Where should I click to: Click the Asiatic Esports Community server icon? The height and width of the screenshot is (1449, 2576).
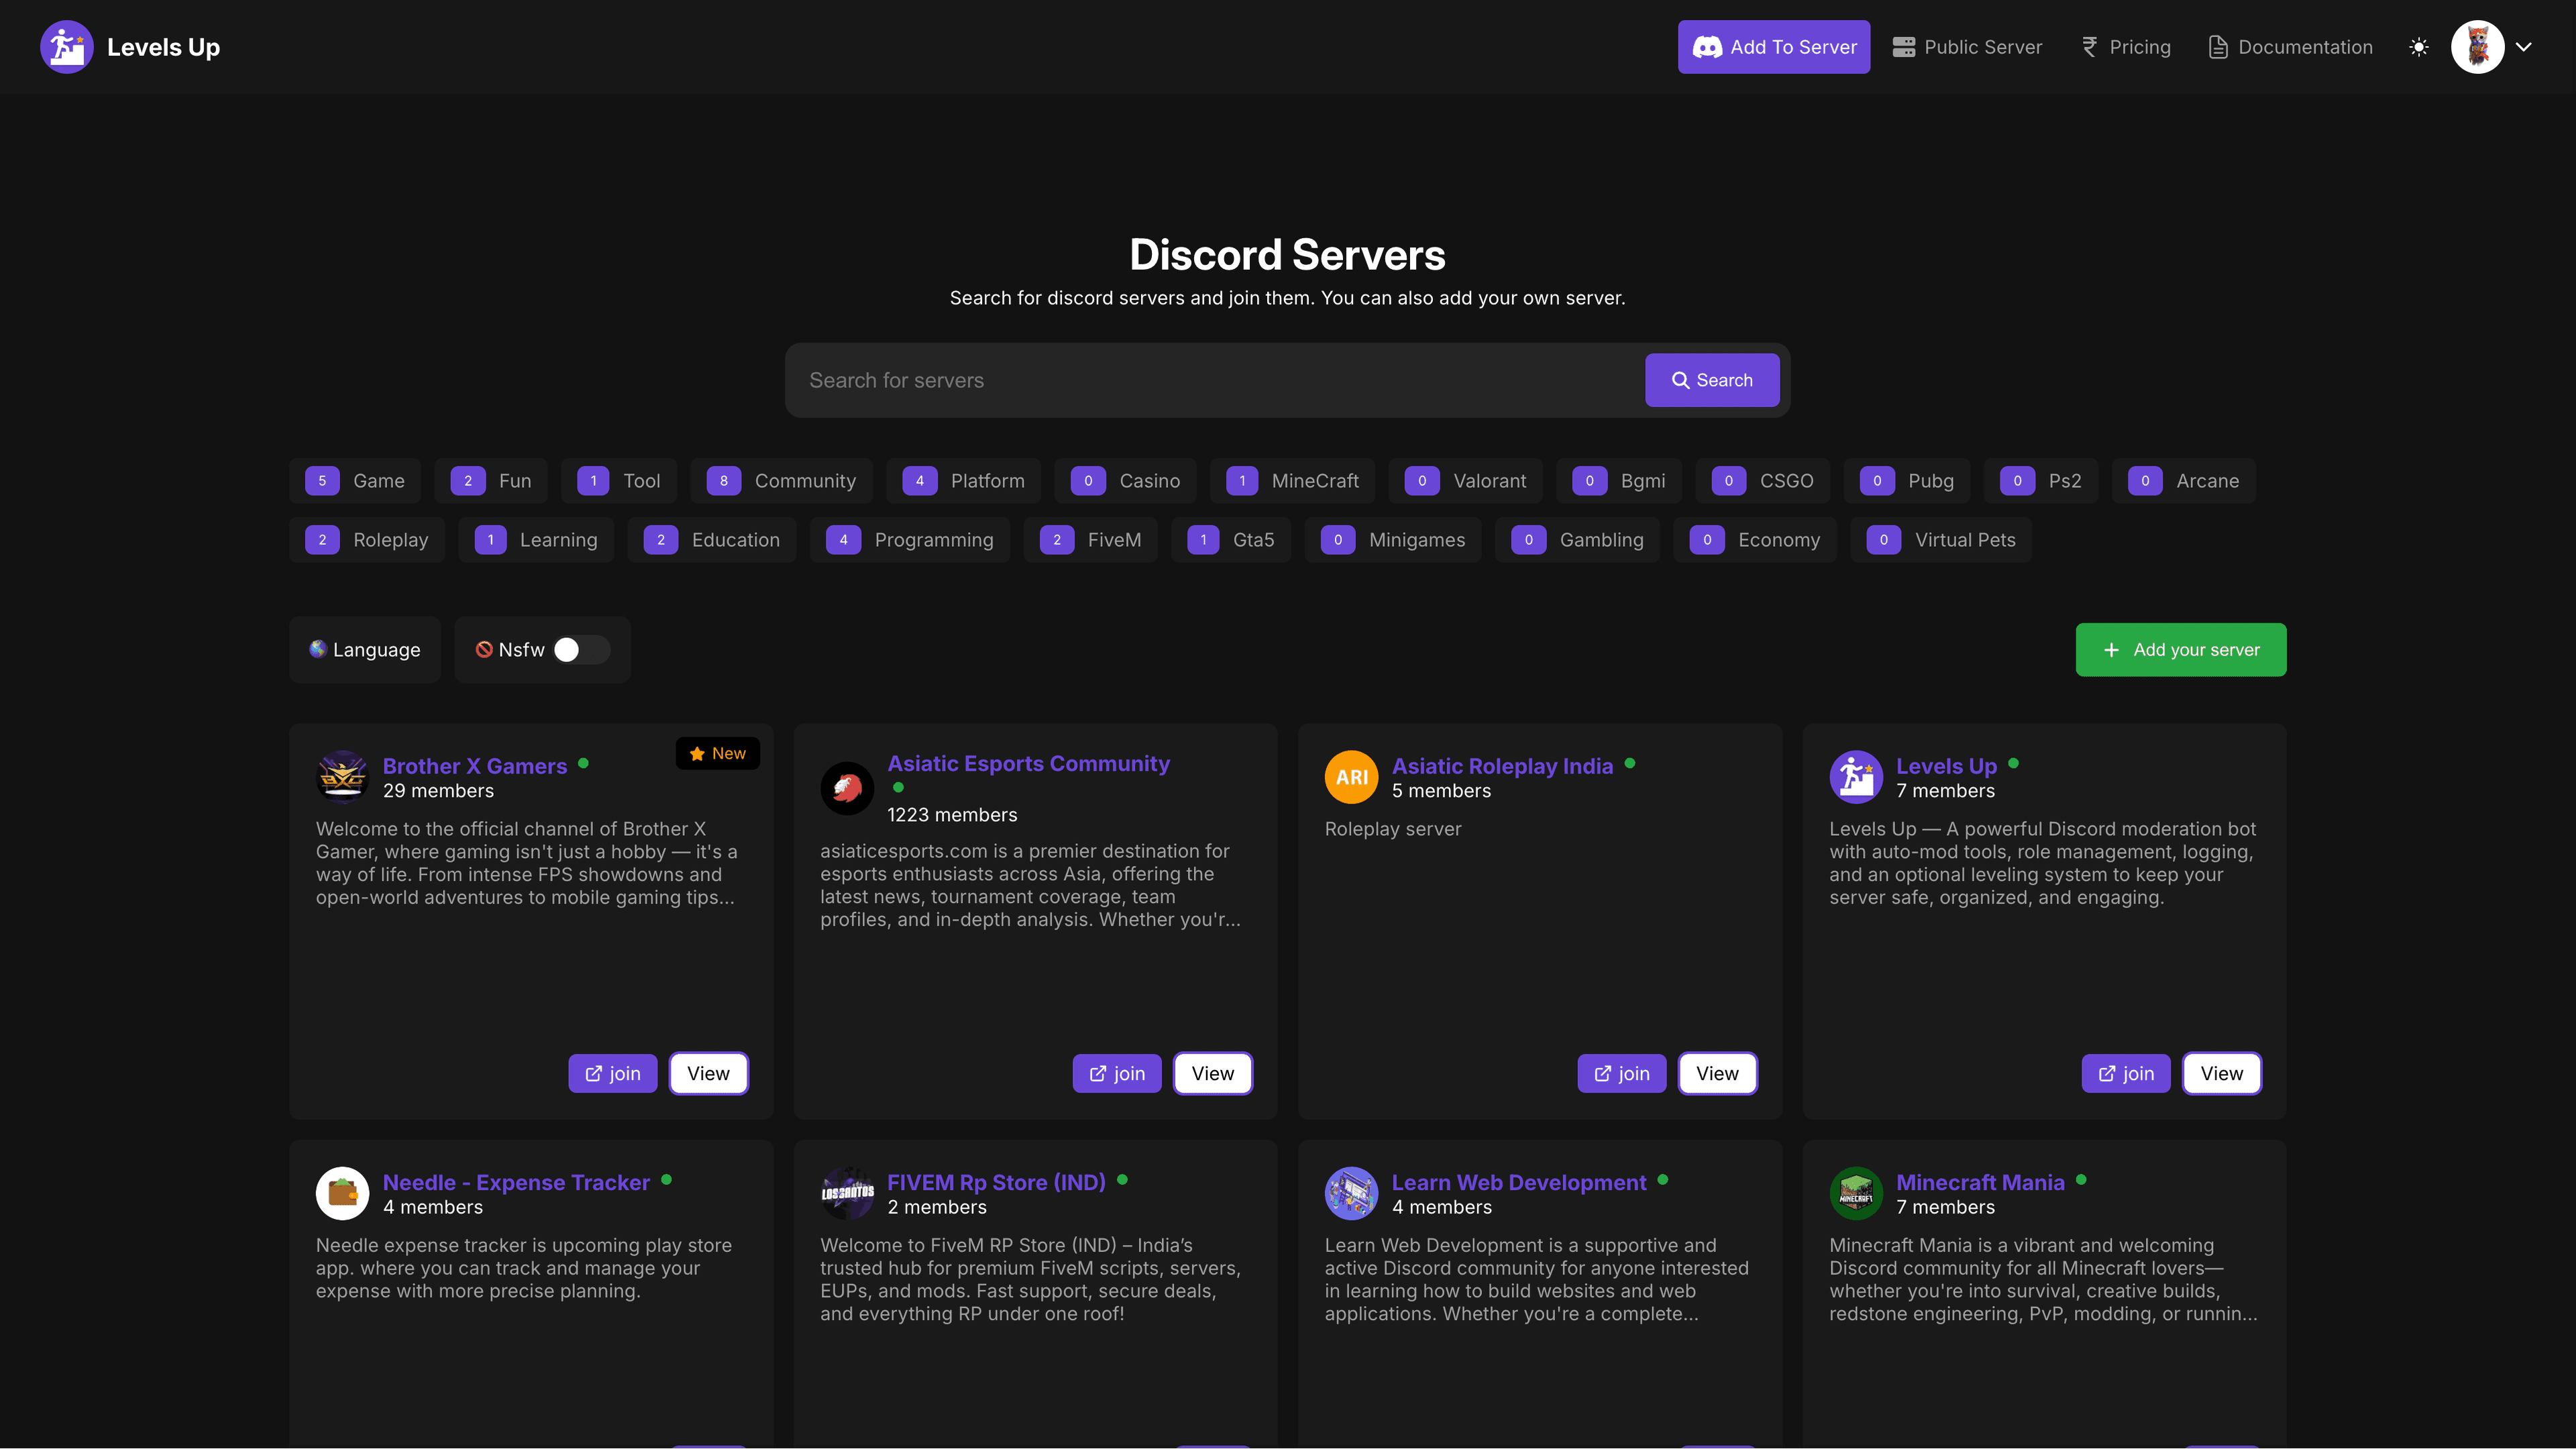click(x=847, y=789)
